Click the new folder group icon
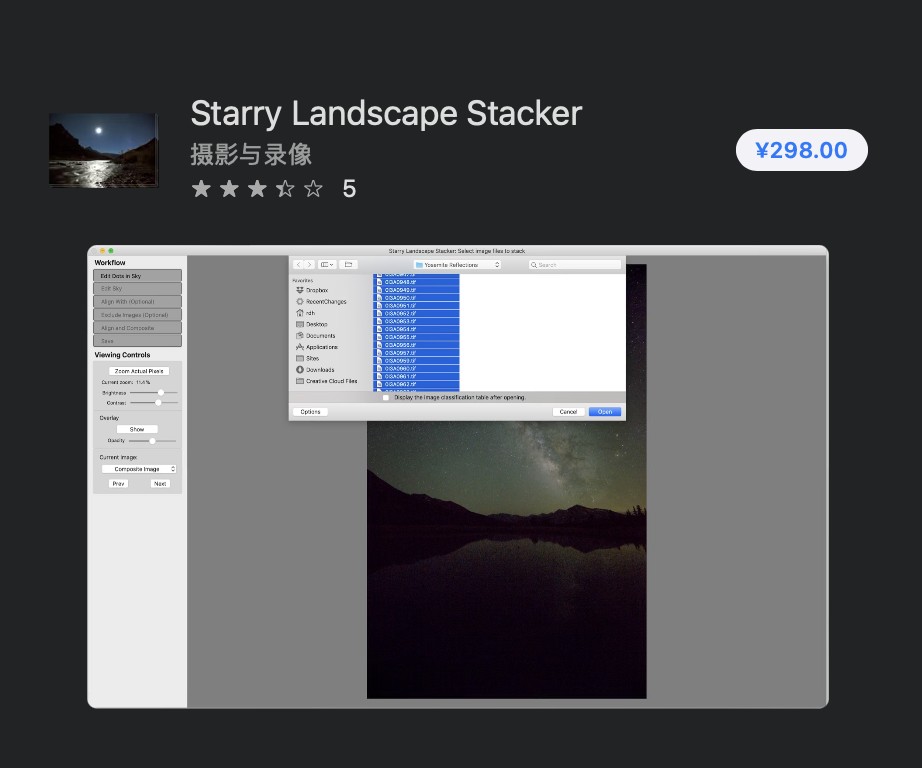 coord(348,265)
